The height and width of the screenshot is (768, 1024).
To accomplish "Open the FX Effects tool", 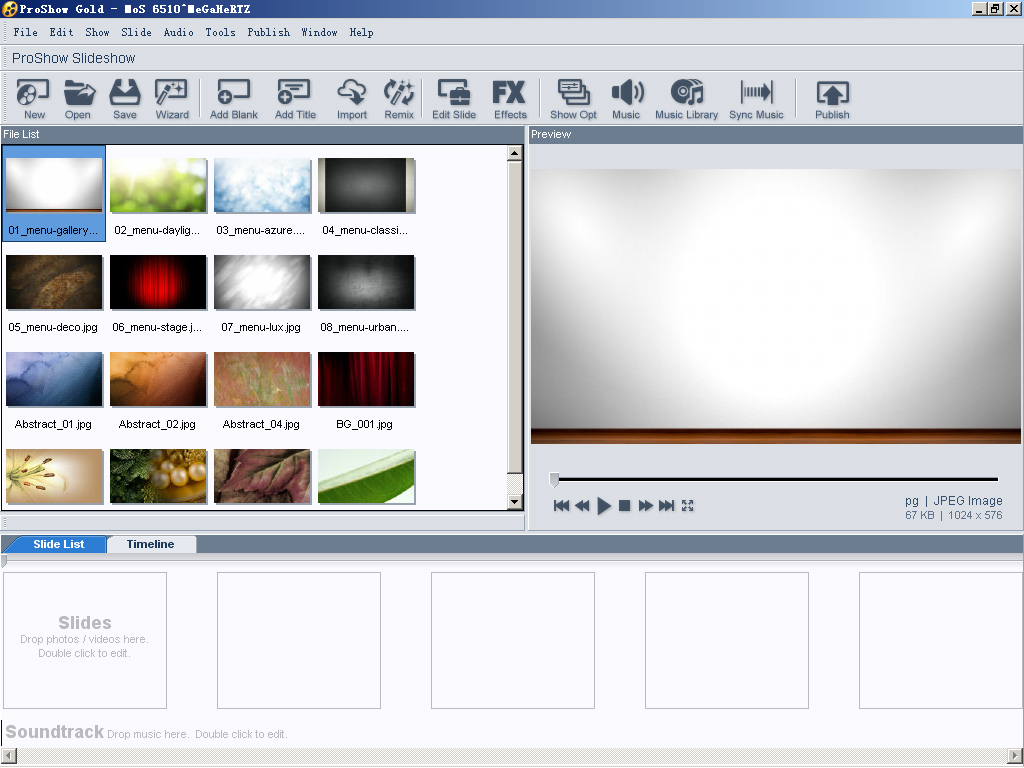I will coord(509,99).
